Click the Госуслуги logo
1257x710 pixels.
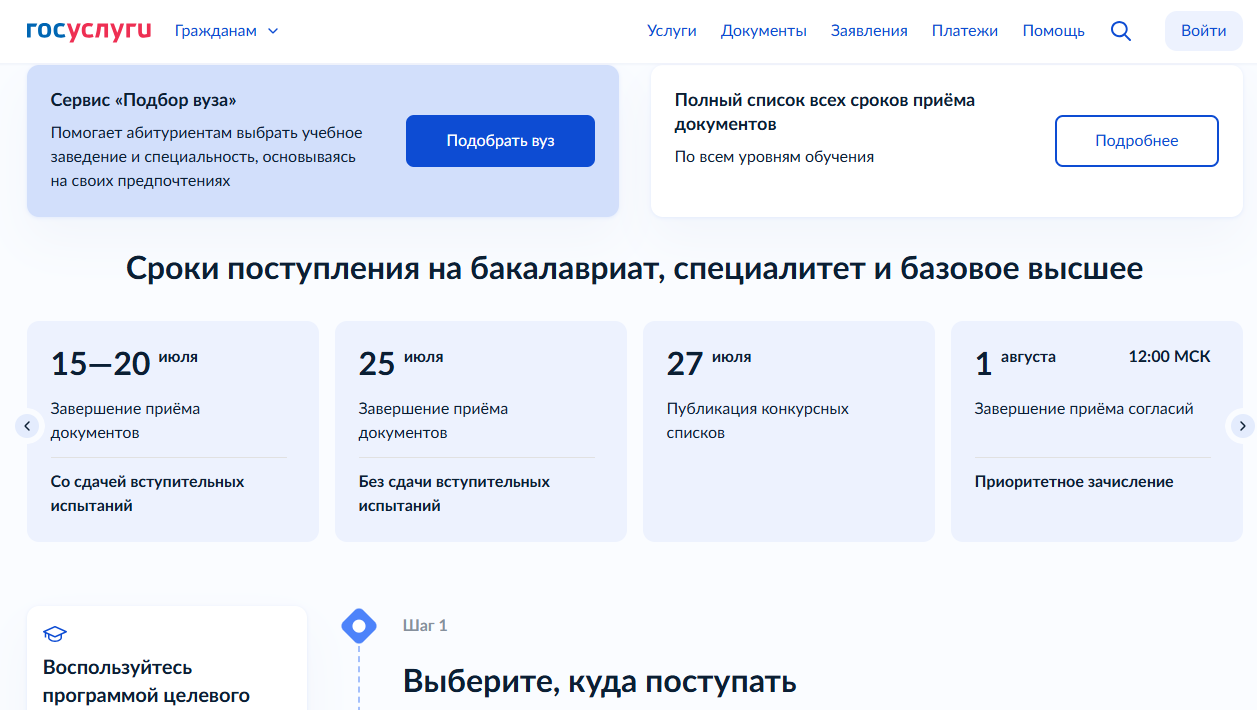click(x=89, y=30)
